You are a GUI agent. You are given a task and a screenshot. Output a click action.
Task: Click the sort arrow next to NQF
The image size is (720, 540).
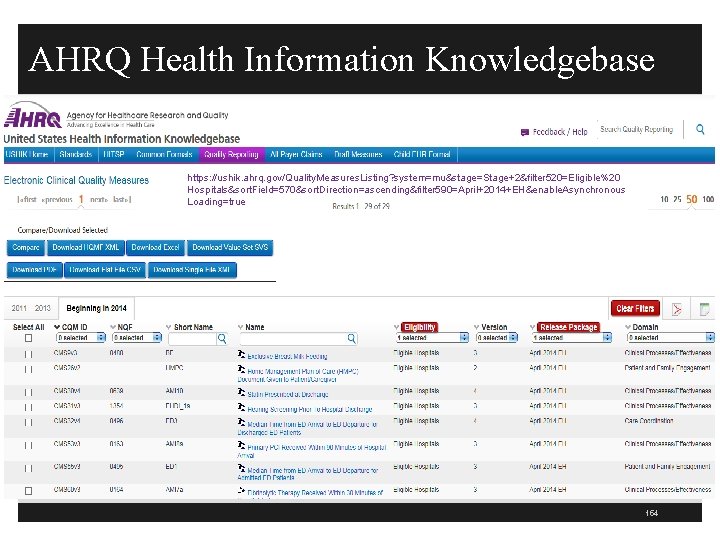coord(113,327)
